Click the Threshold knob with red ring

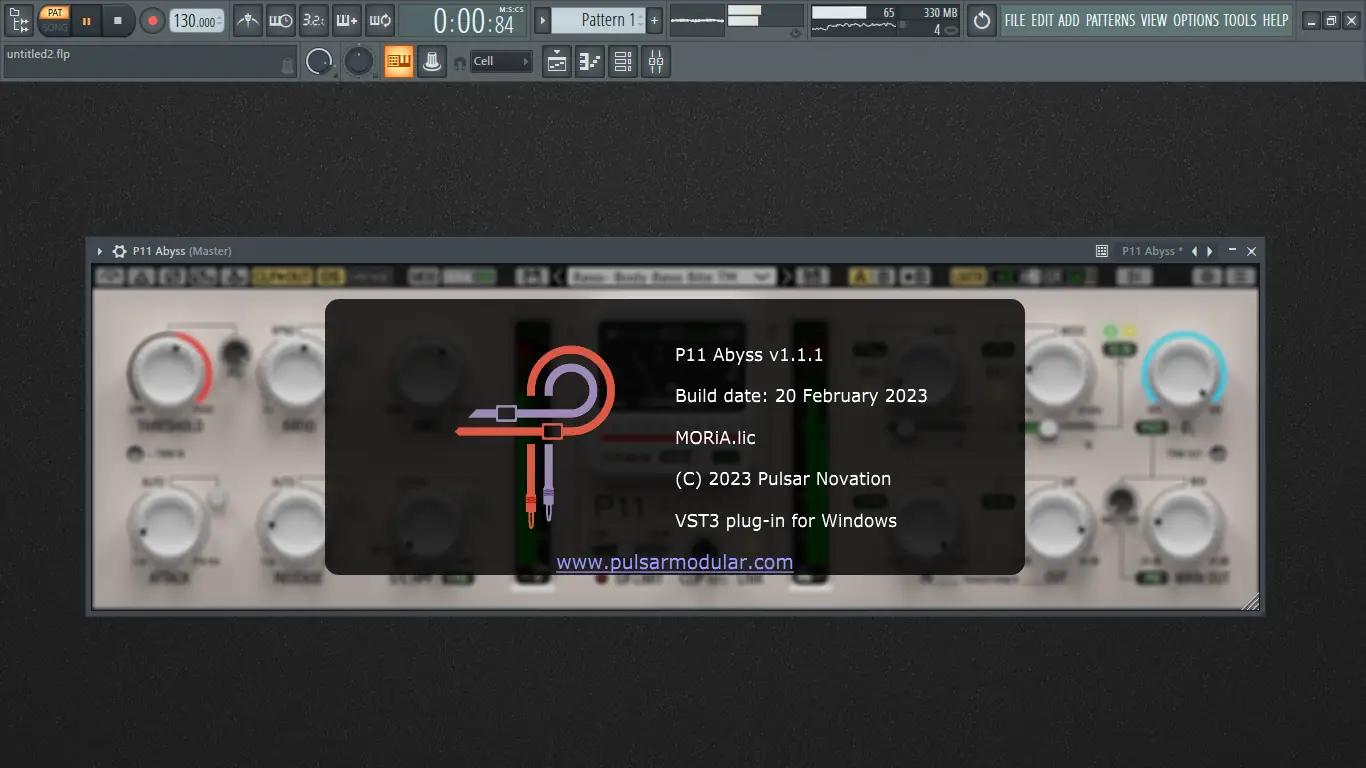tap(169, 374)
